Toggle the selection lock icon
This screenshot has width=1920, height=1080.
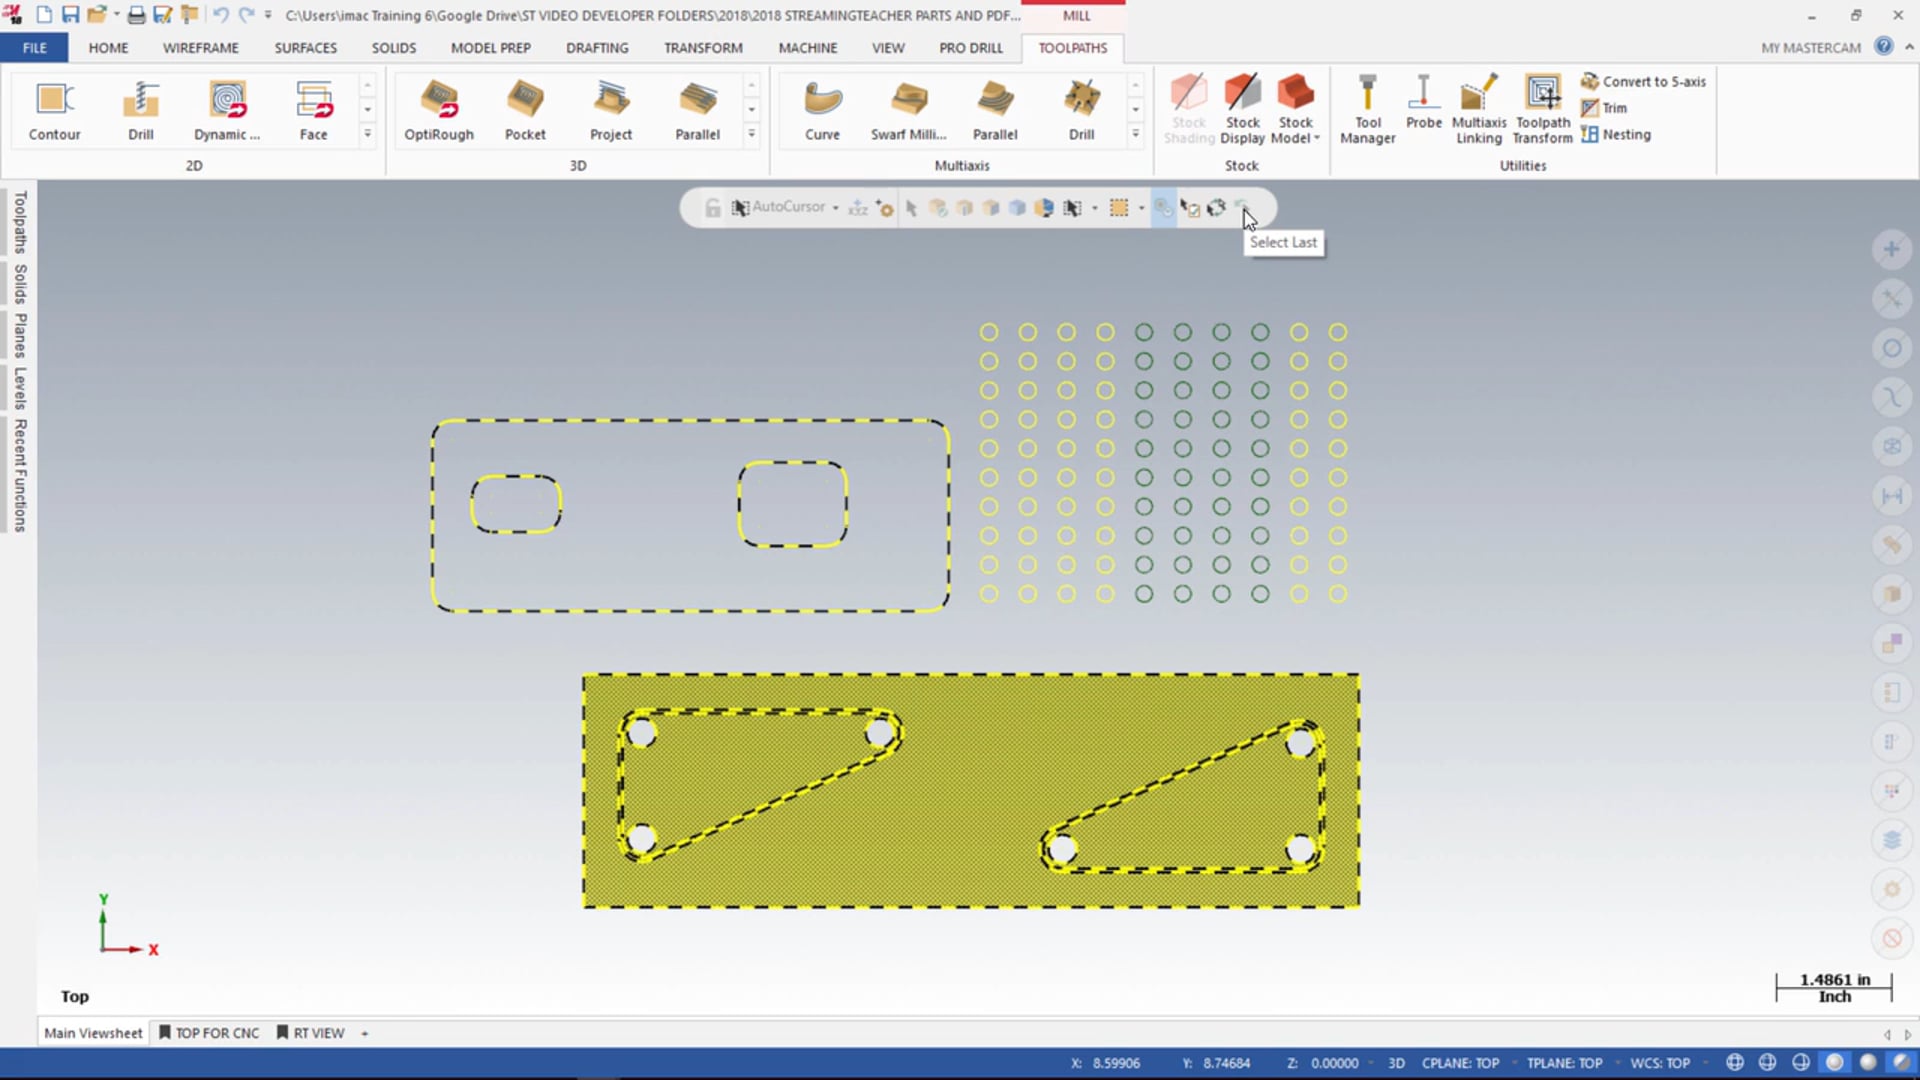pos(712,207)
